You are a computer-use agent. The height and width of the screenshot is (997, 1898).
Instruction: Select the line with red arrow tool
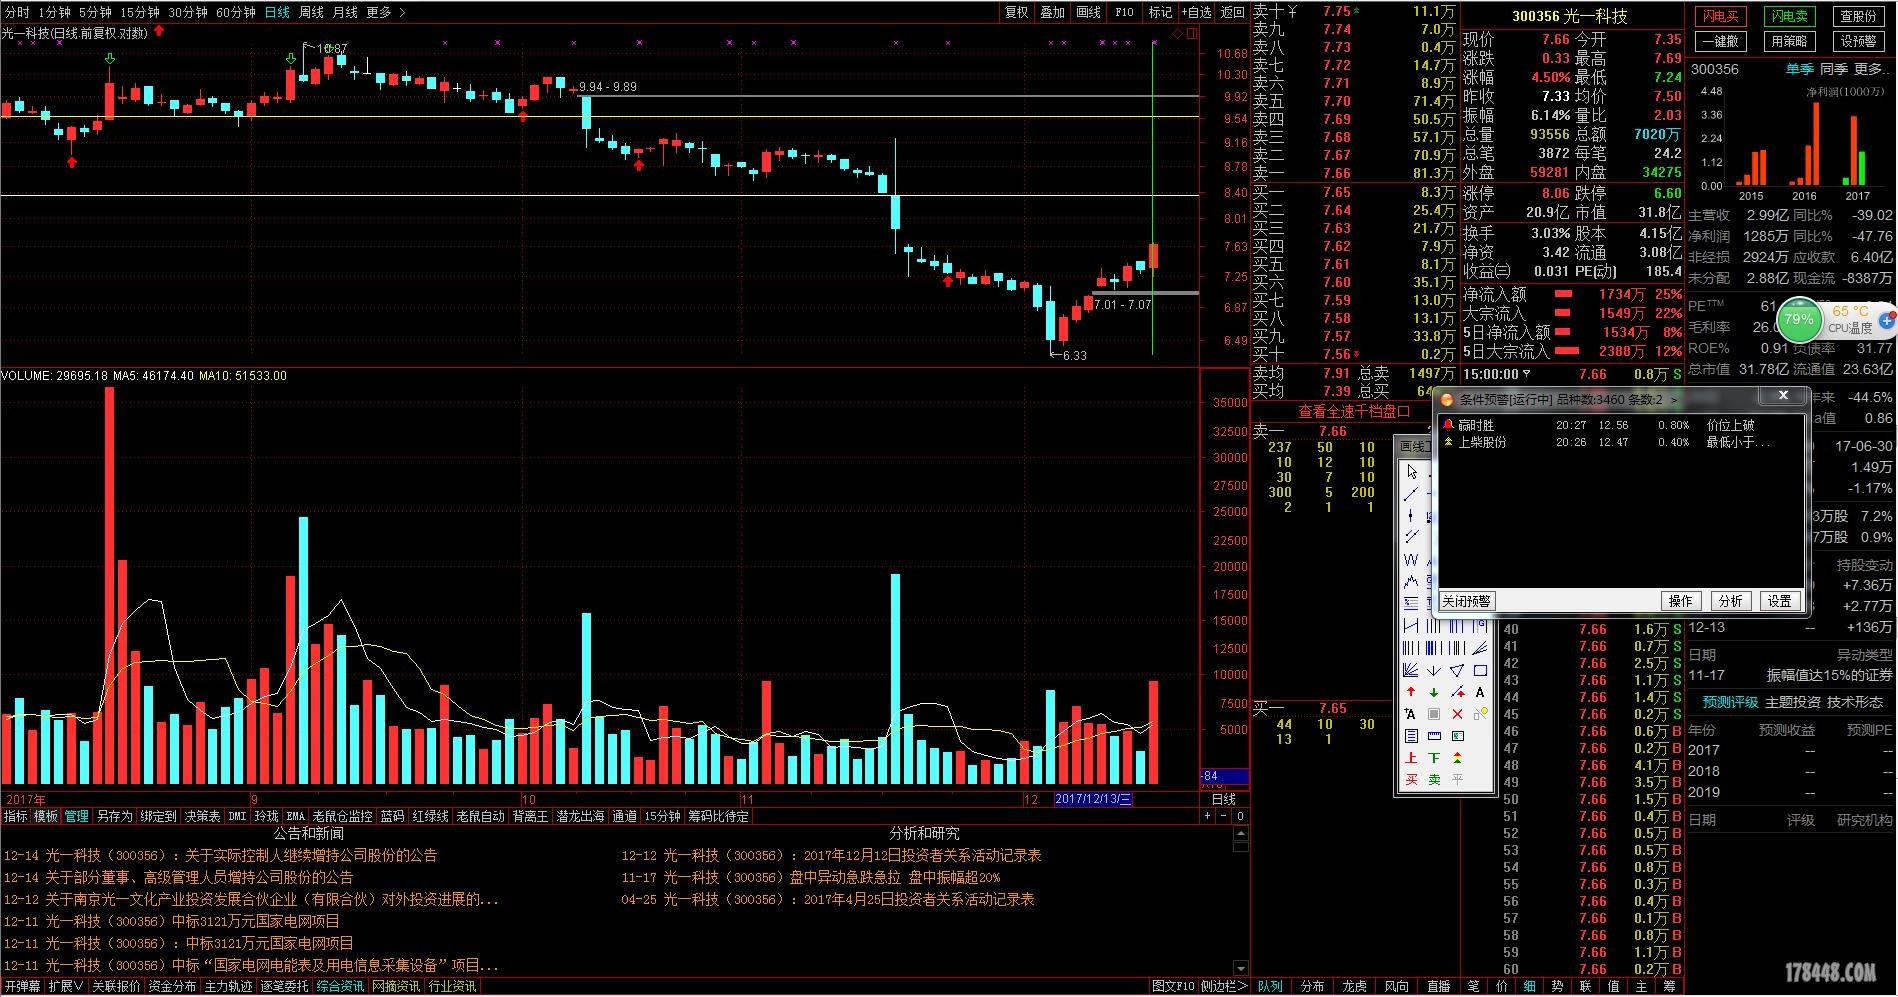coord(1457,692)
